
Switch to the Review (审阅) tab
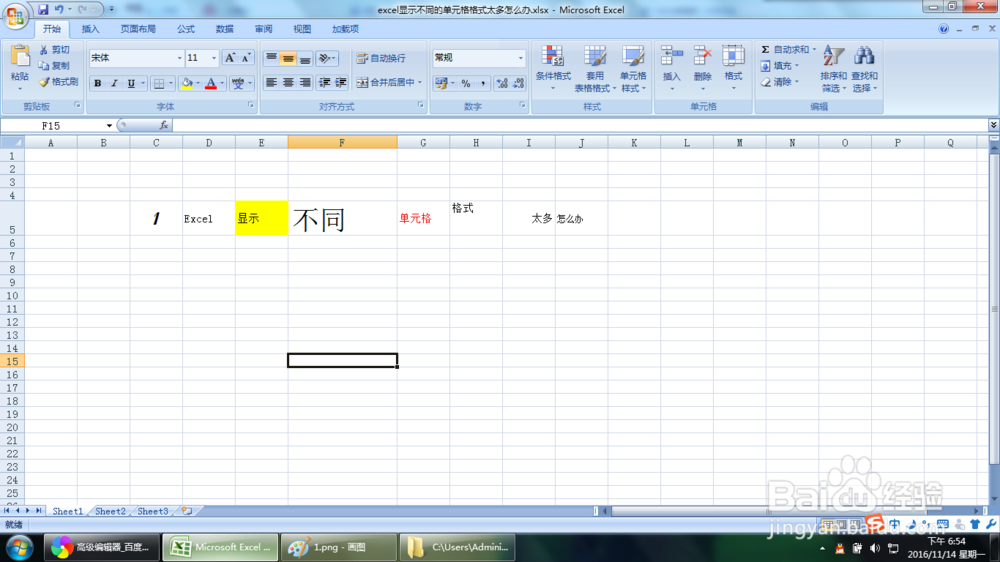click(263, 29)
